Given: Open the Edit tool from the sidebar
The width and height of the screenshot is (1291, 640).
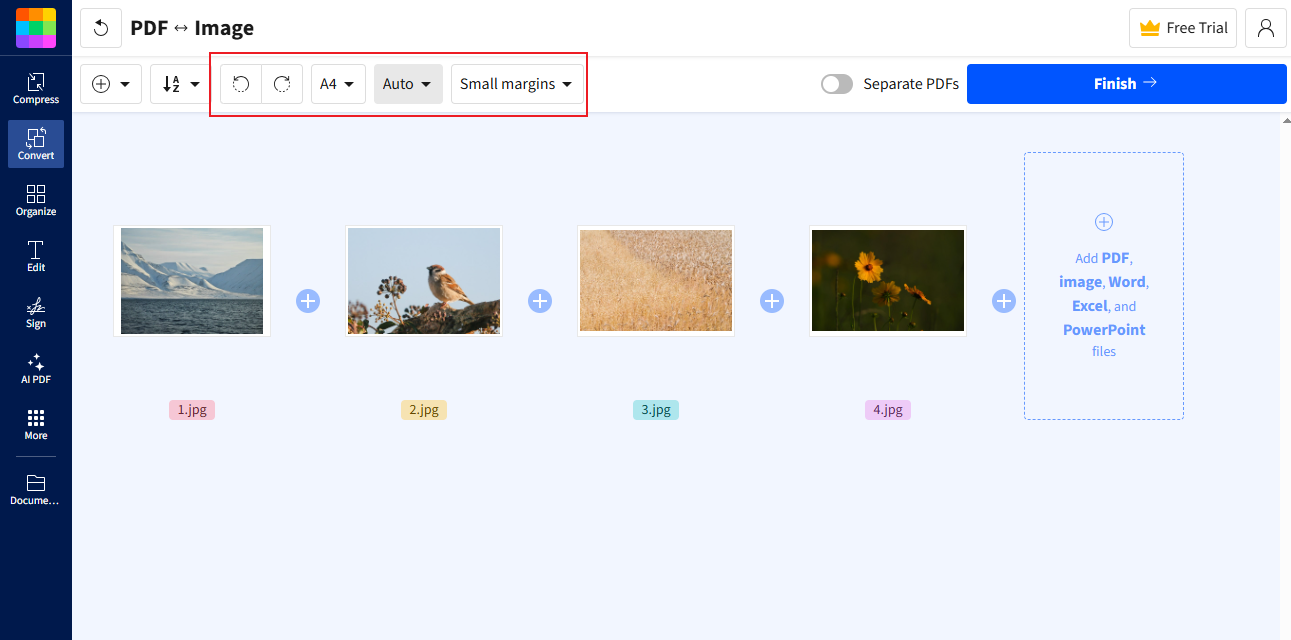Looking at the screenshot, I should tap(36, 257).
